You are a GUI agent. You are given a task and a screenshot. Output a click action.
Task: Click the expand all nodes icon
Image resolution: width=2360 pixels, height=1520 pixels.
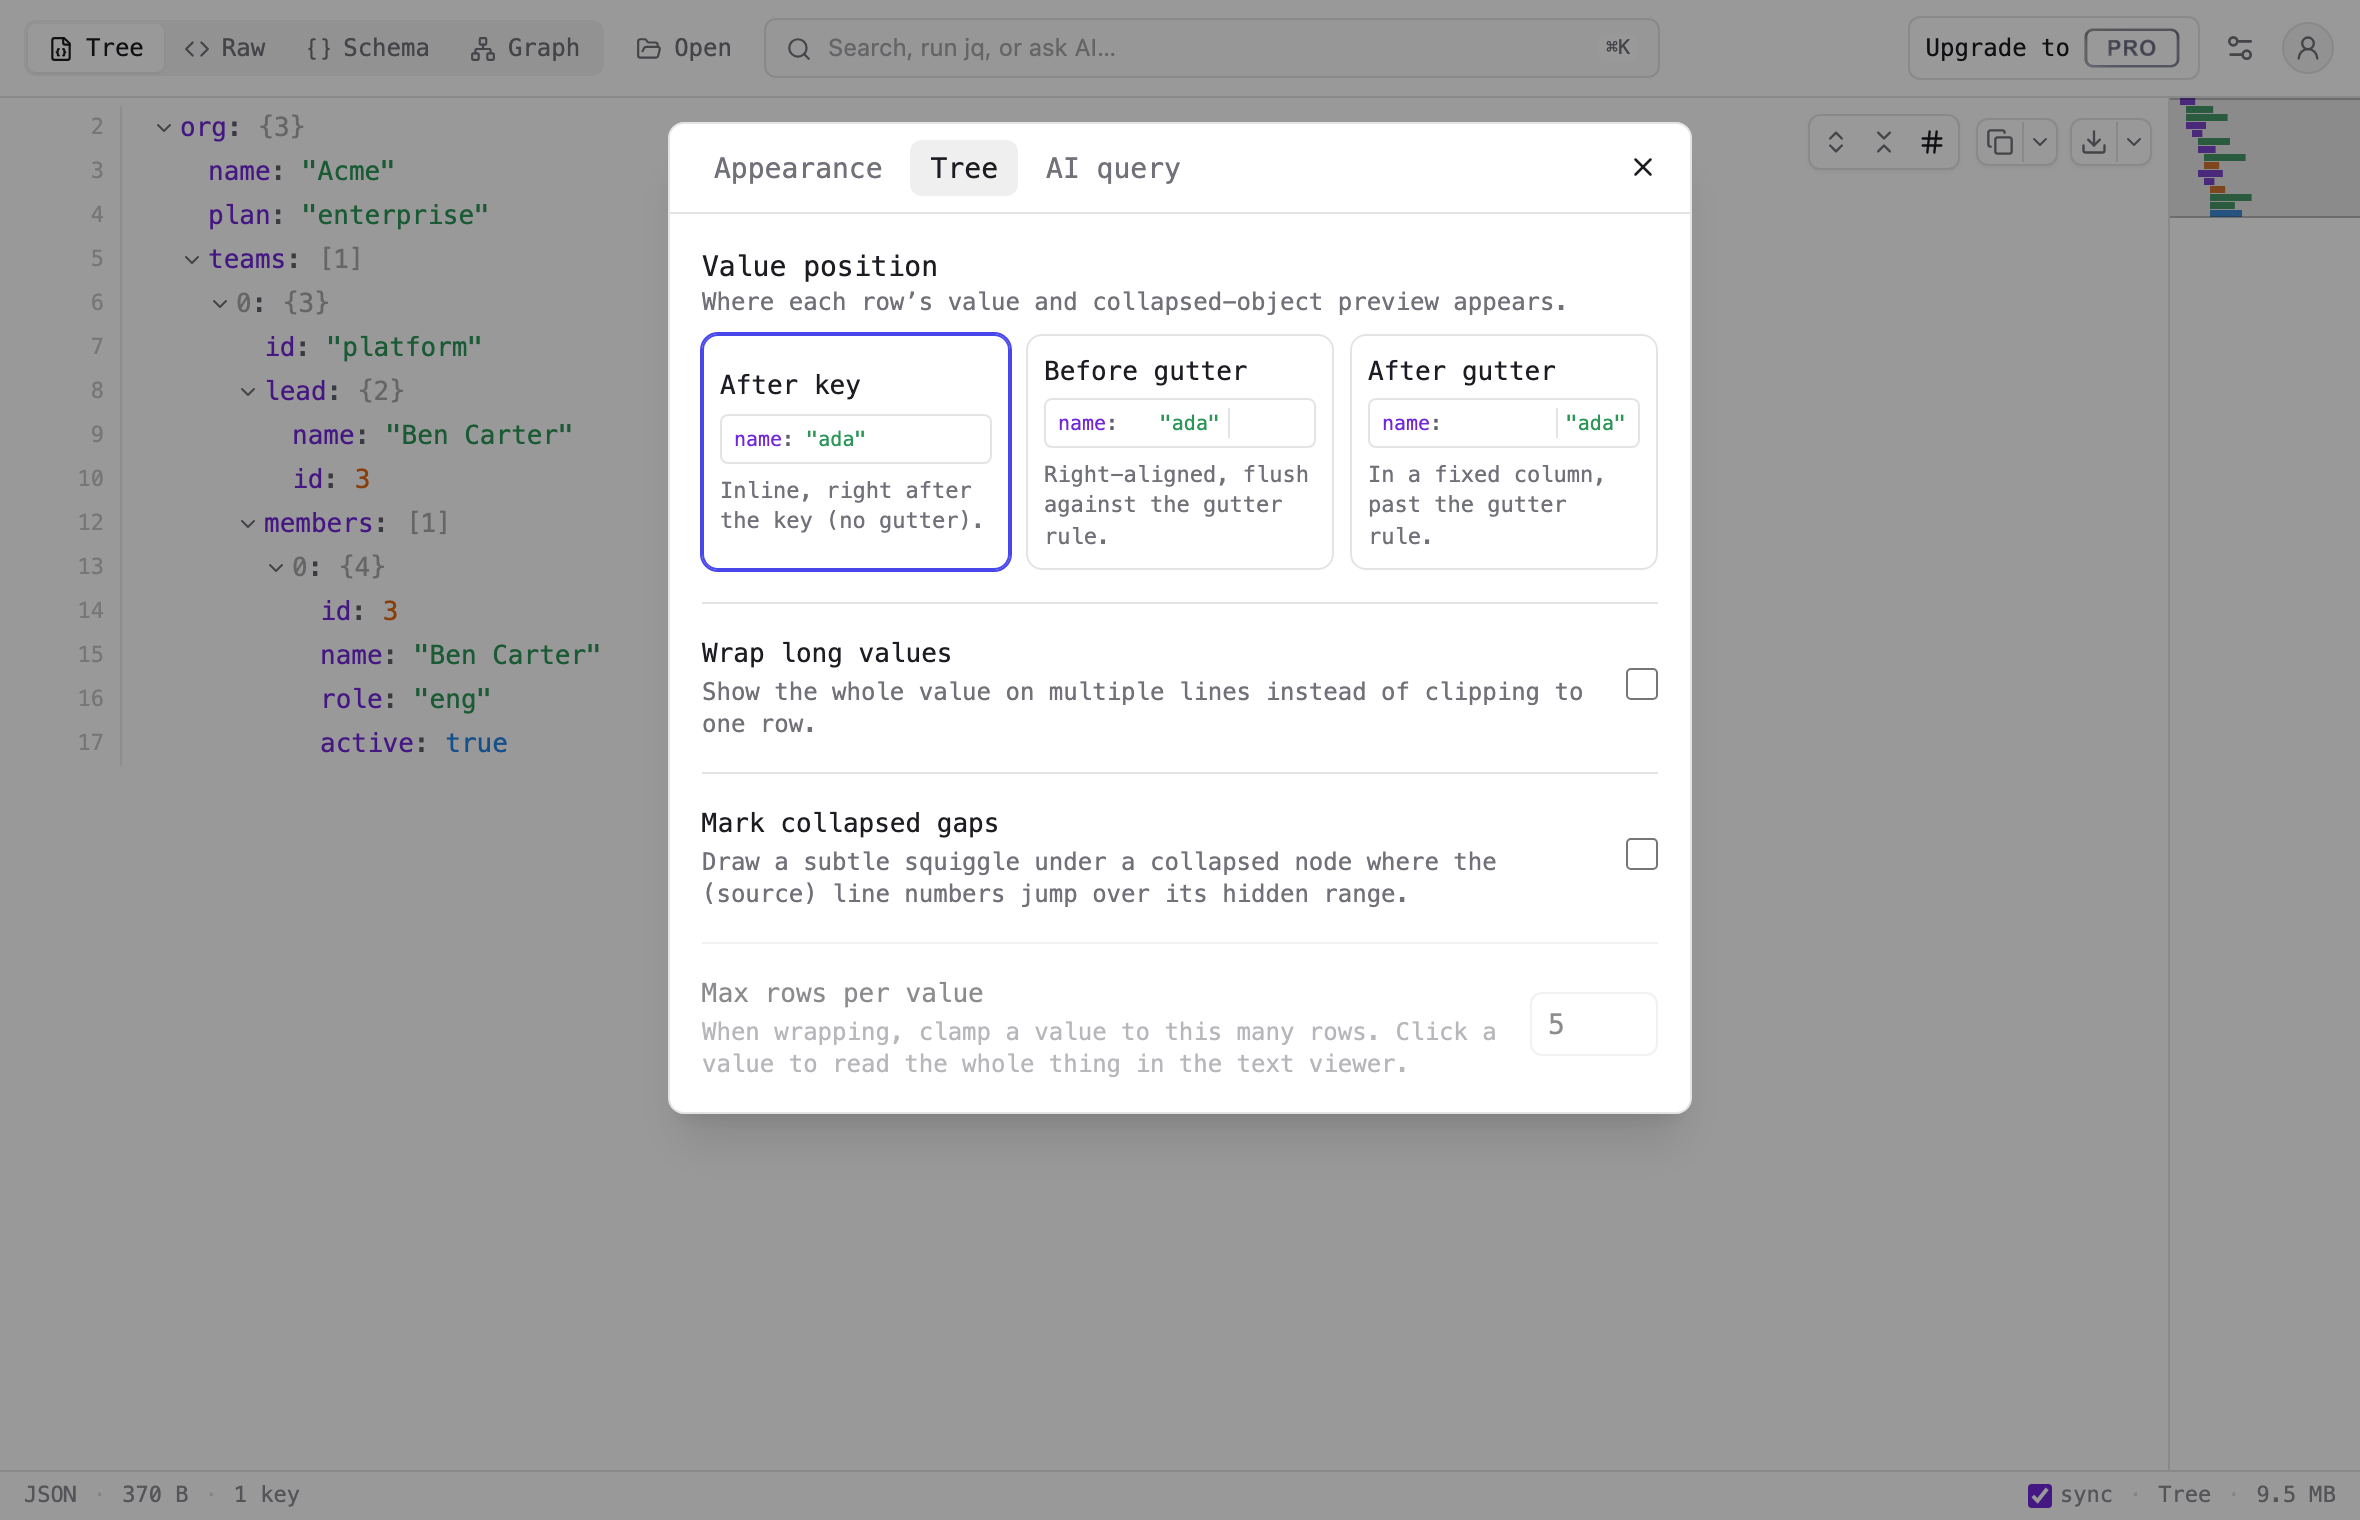(x=1835, y=142)
